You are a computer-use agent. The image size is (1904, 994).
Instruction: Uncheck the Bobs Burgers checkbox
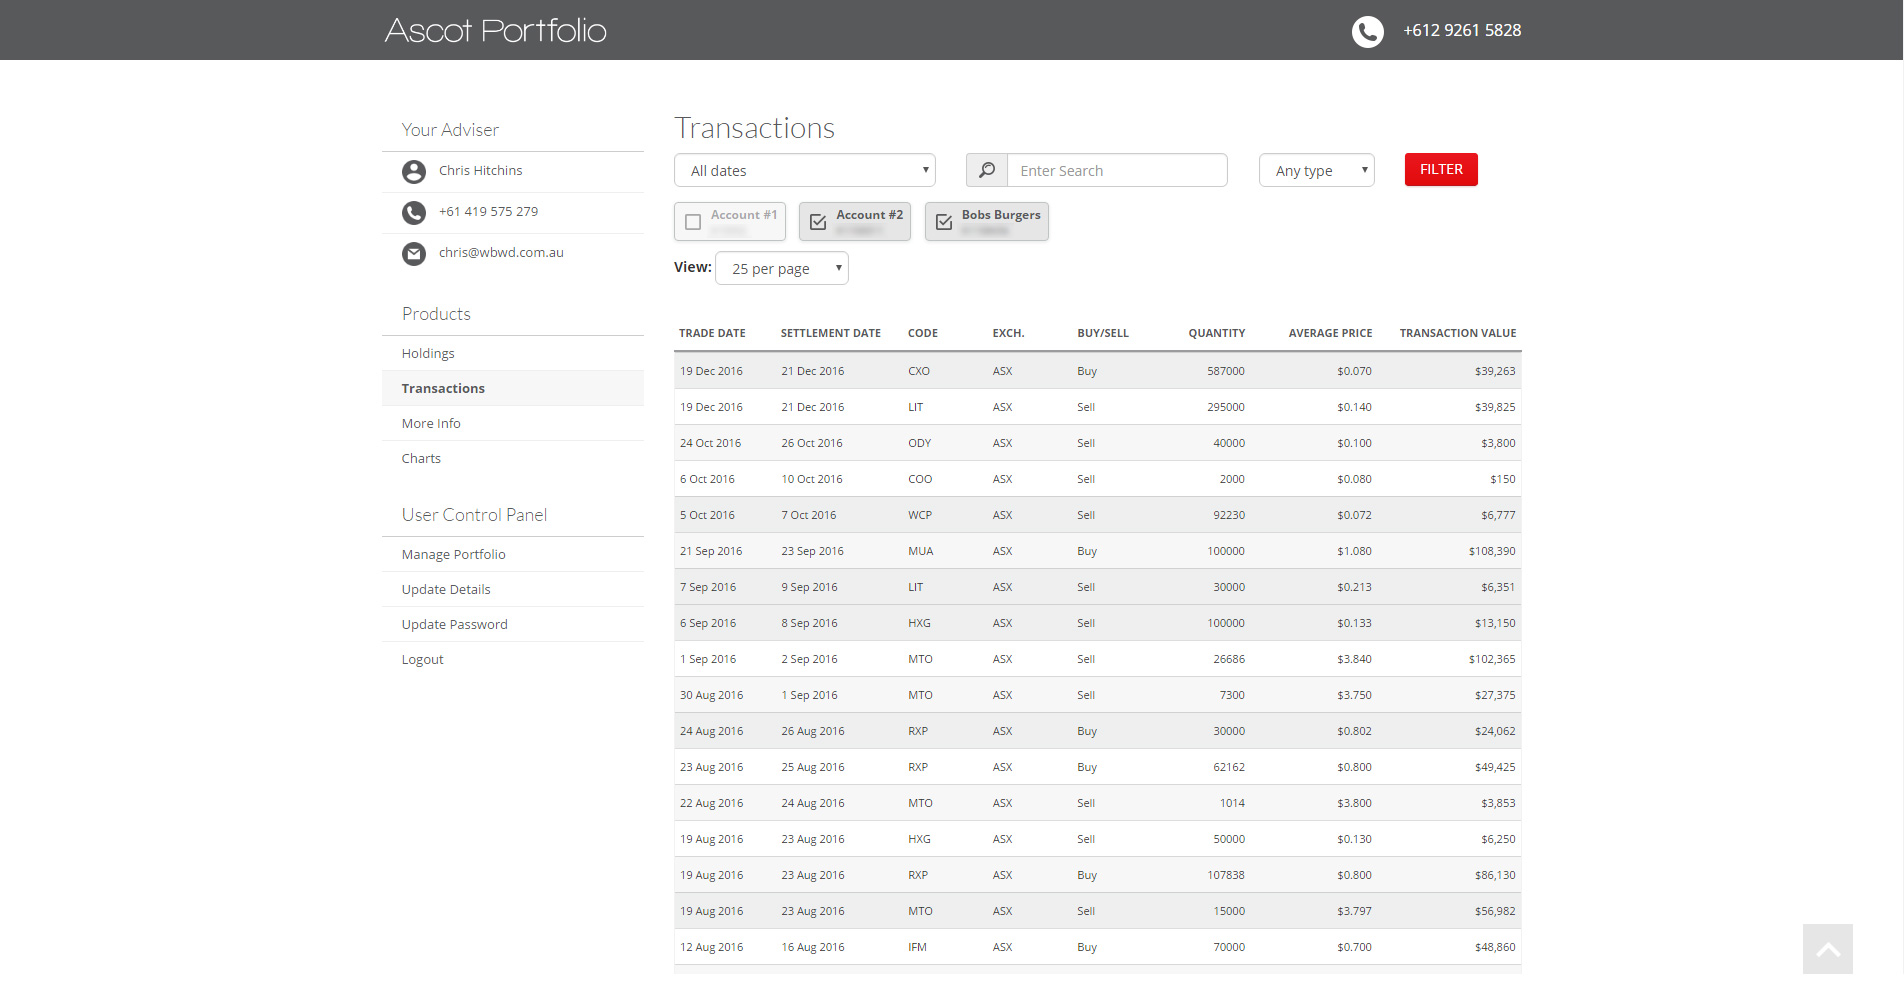943,222
